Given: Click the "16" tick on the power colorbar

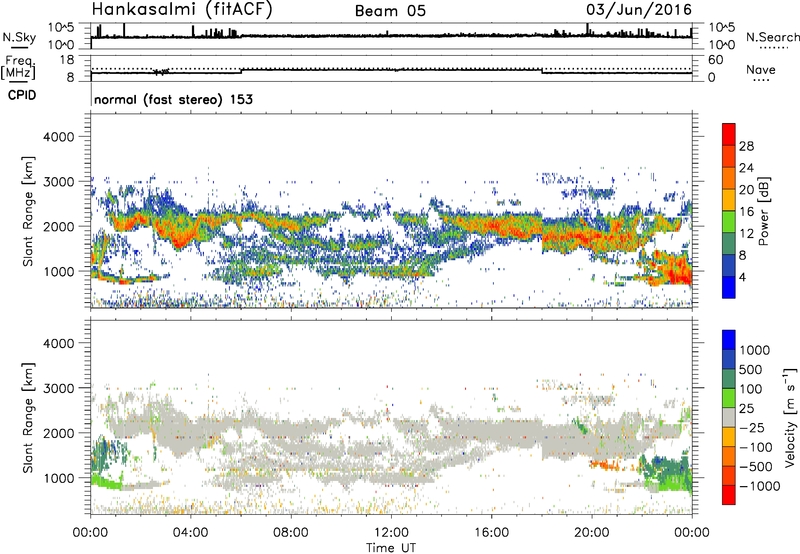Looking at the screenshot, I should point(746,212).
